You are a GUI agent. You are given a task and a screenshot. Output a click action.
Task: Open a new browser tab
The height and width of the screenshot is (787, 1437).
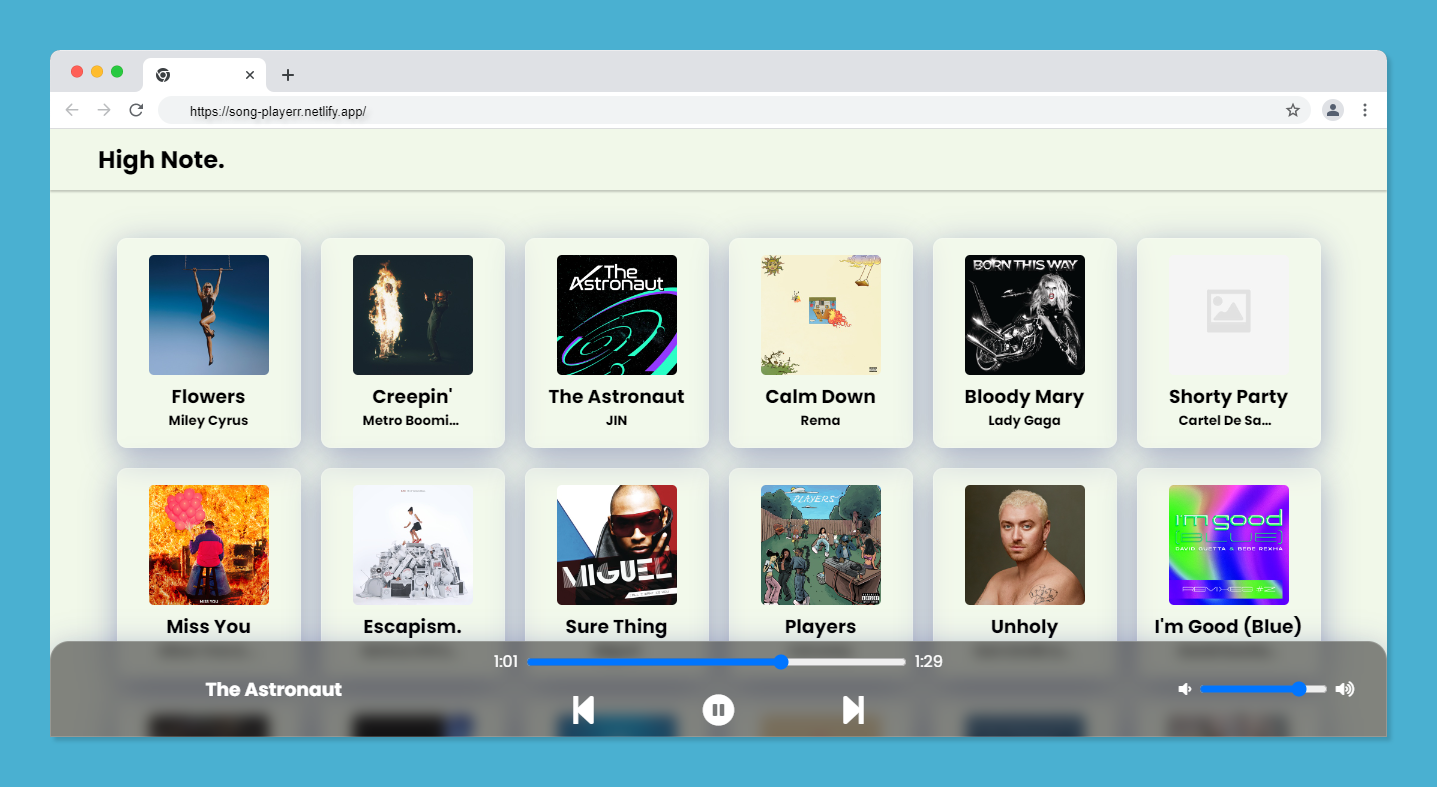coord(288,75)
